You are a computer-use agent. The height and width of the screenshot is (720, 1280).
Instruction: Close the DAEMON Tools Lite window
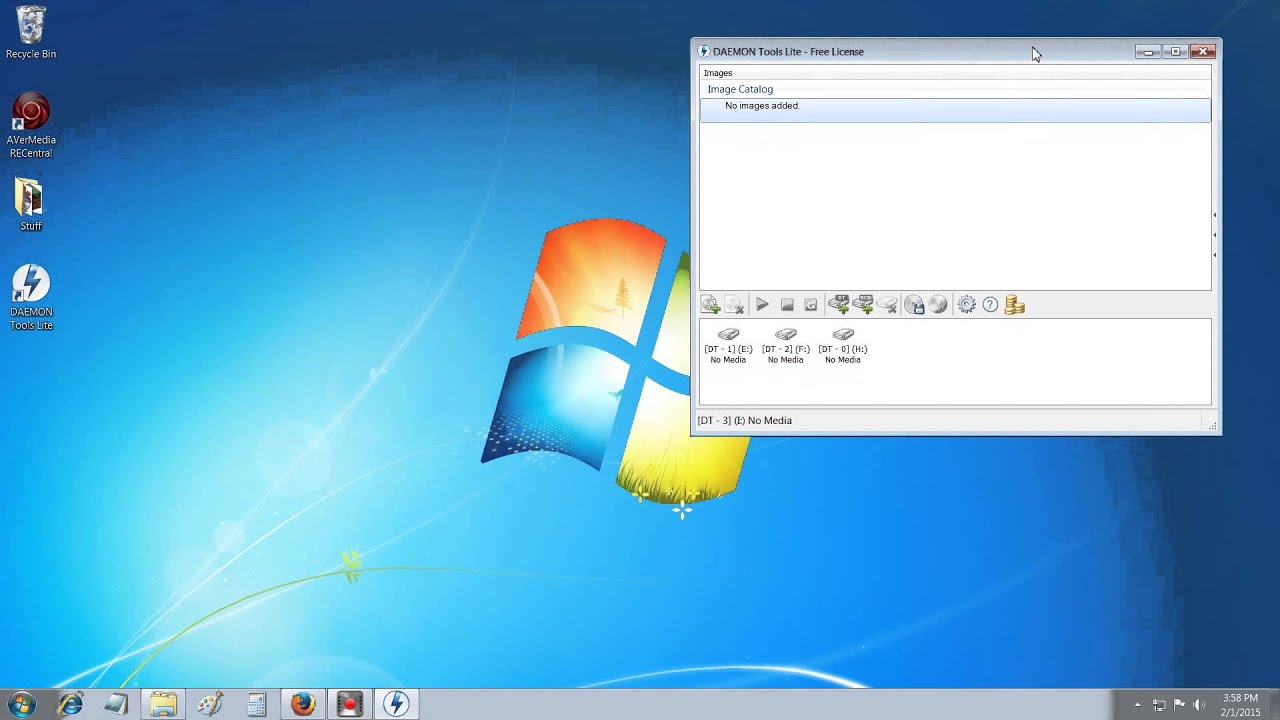[1203, 51]
